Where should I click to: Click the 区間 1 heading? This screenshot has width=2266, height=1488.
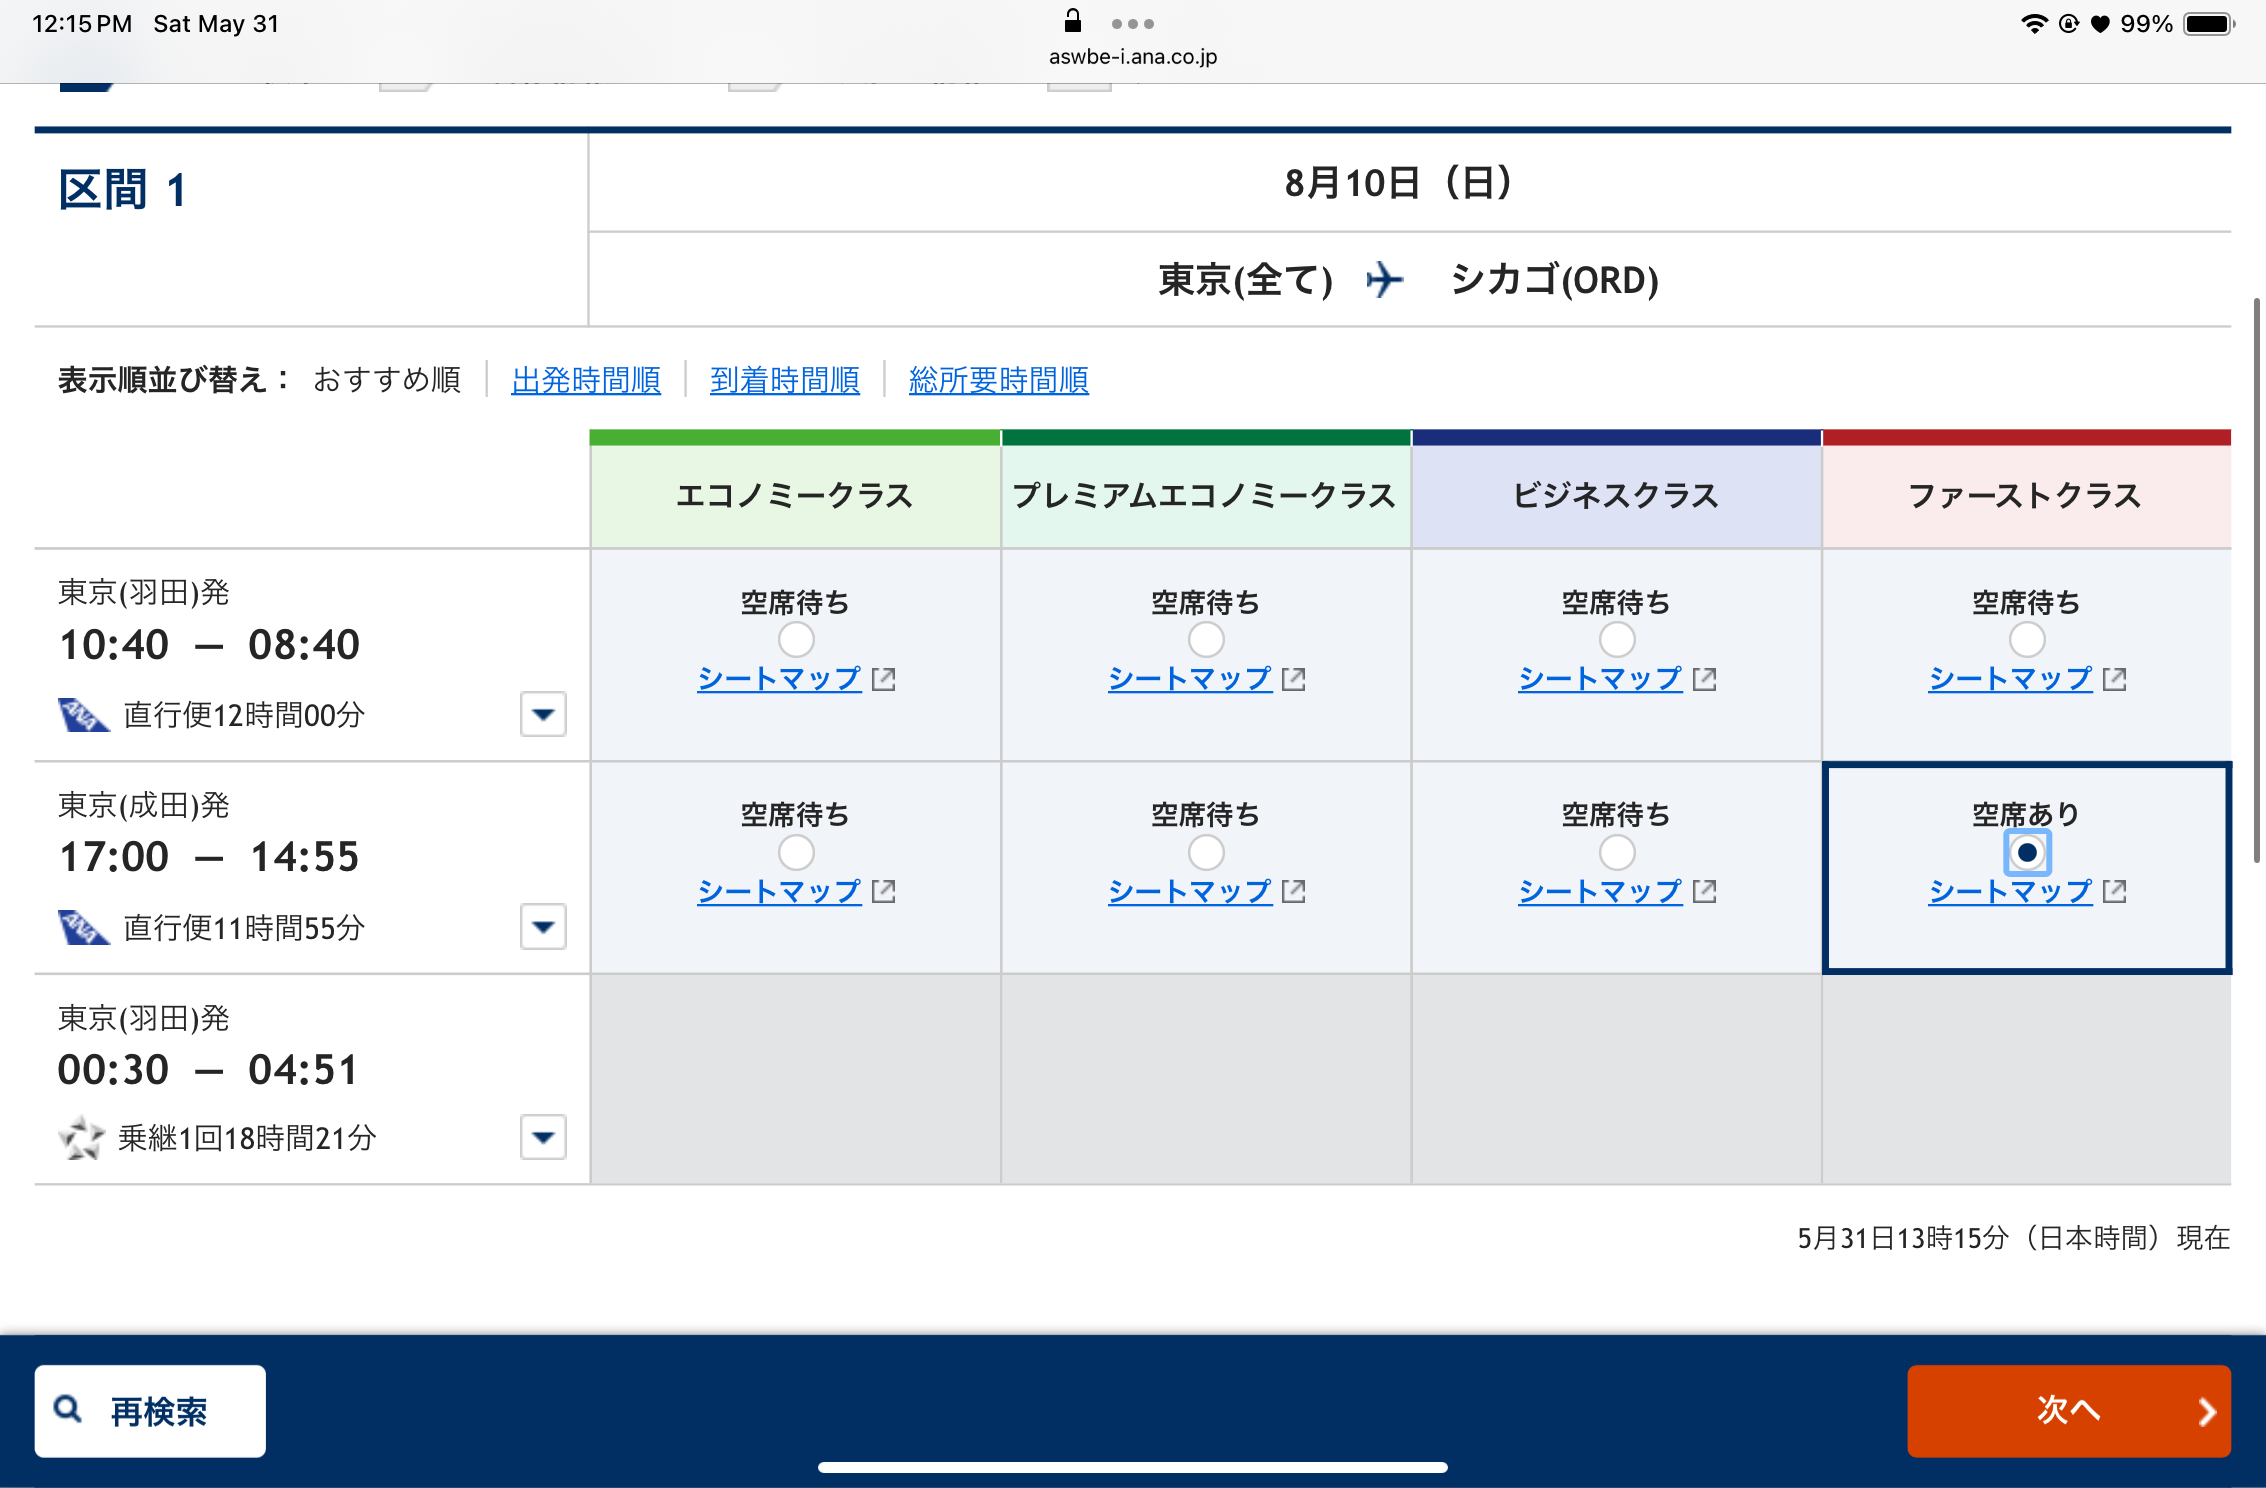tap(123, 190)
